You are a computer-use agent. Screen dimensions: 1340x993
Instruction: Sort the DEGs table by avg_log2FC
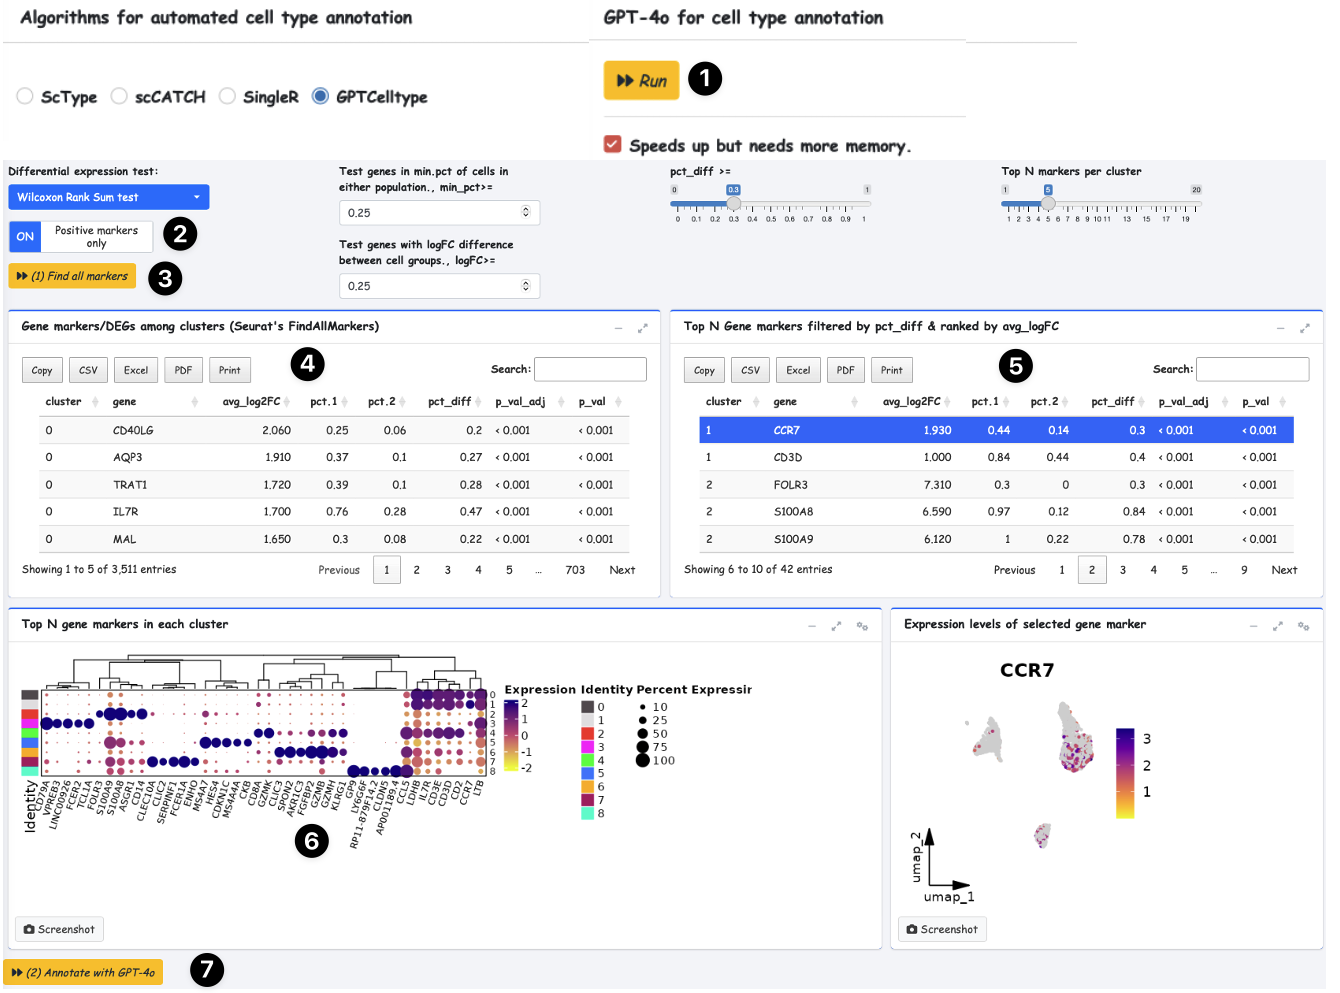[252, 402]
